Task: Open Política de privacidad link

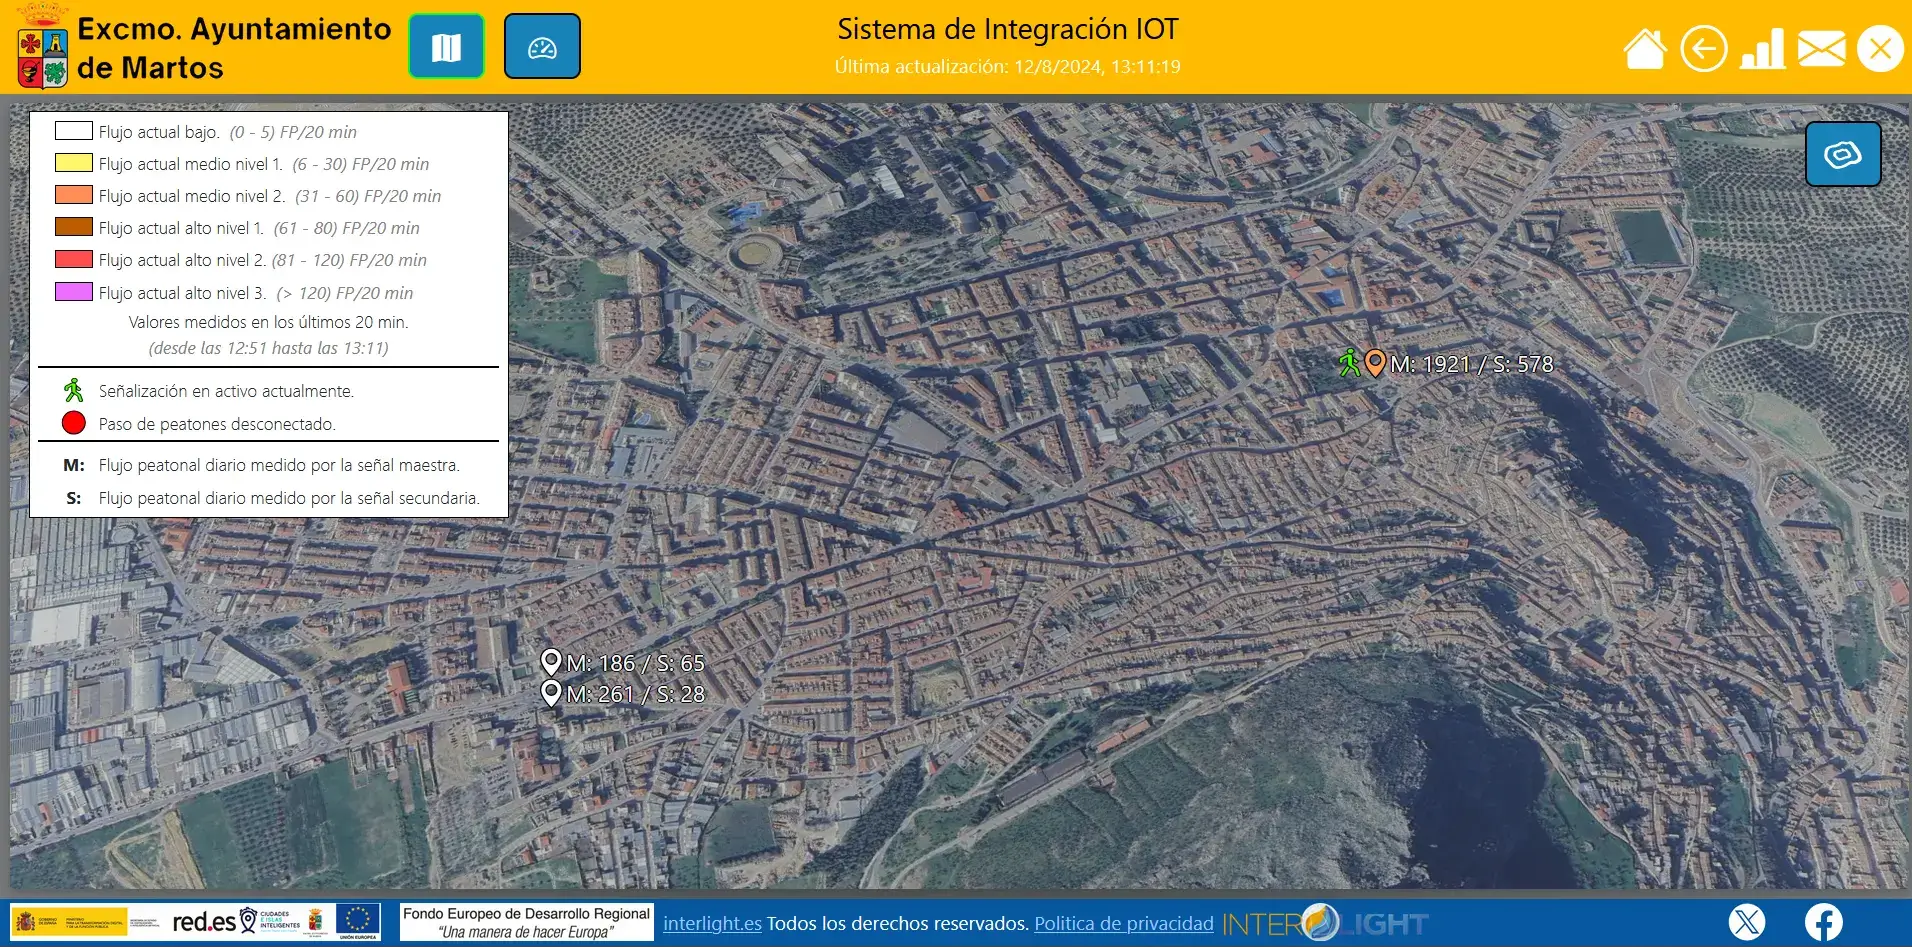Action: pyautogui.click(x=1122, y=923)
